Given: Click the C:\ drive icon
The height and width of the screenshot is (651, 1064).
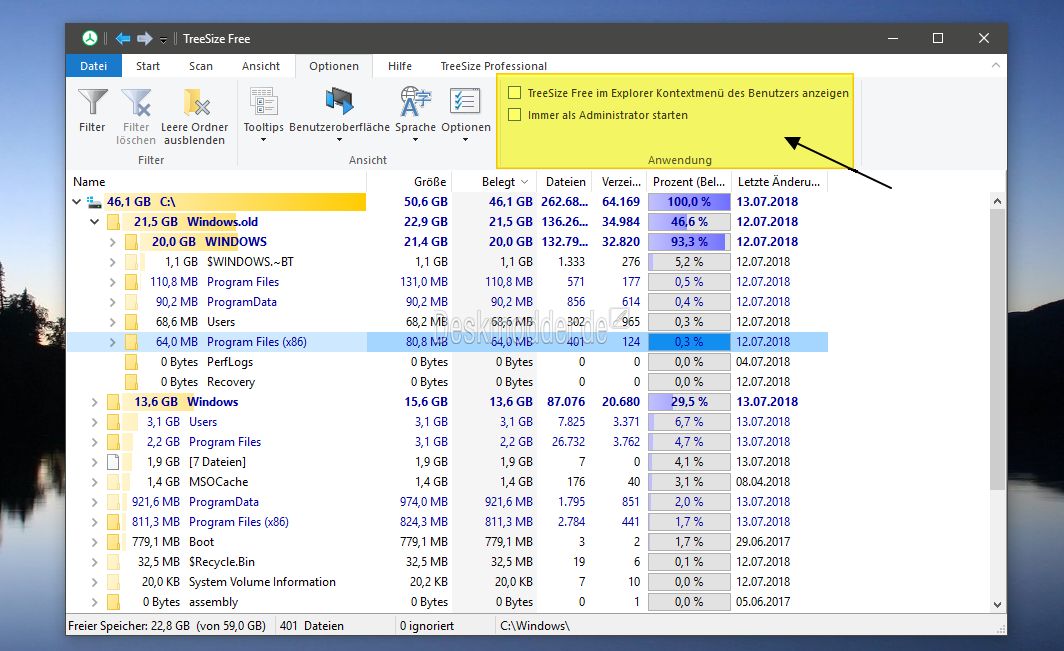Looking at the screenshot, I should click(x=94, y=202).
